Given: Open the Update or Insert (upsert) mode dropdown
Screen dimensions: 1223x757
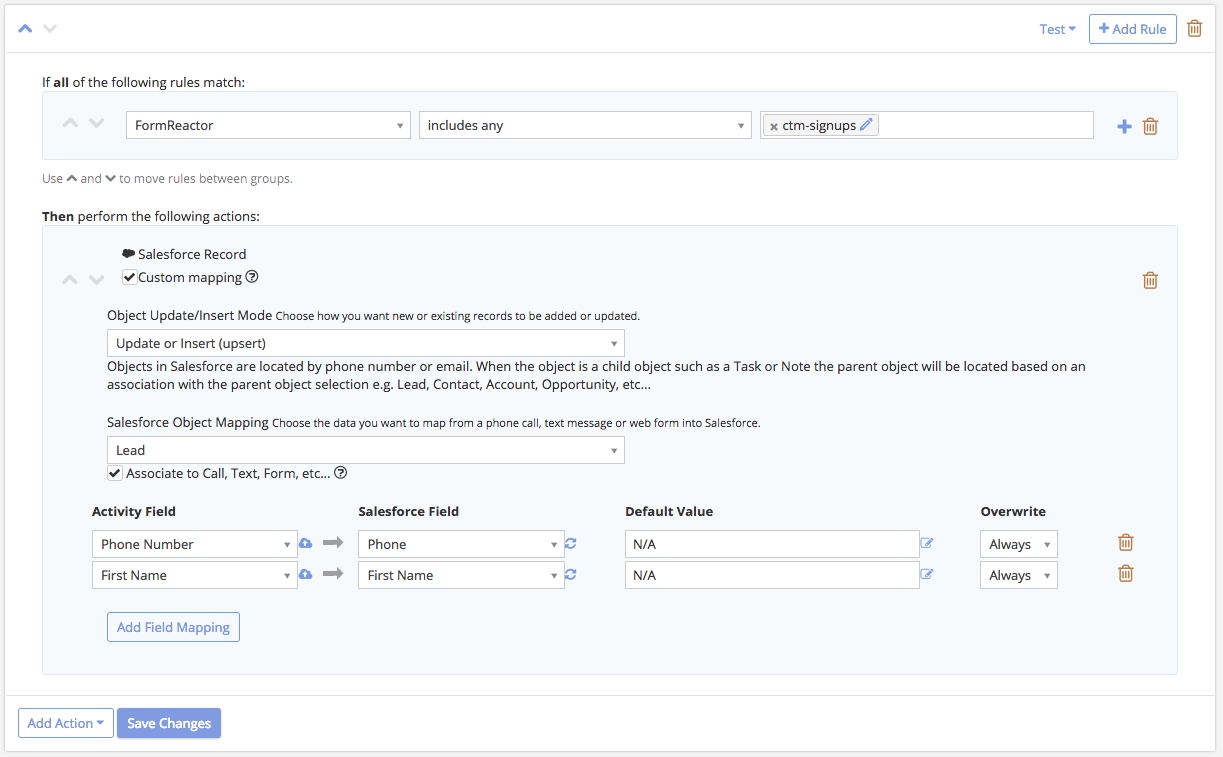Looking at the screenshot, I should (x=365, y=344).
